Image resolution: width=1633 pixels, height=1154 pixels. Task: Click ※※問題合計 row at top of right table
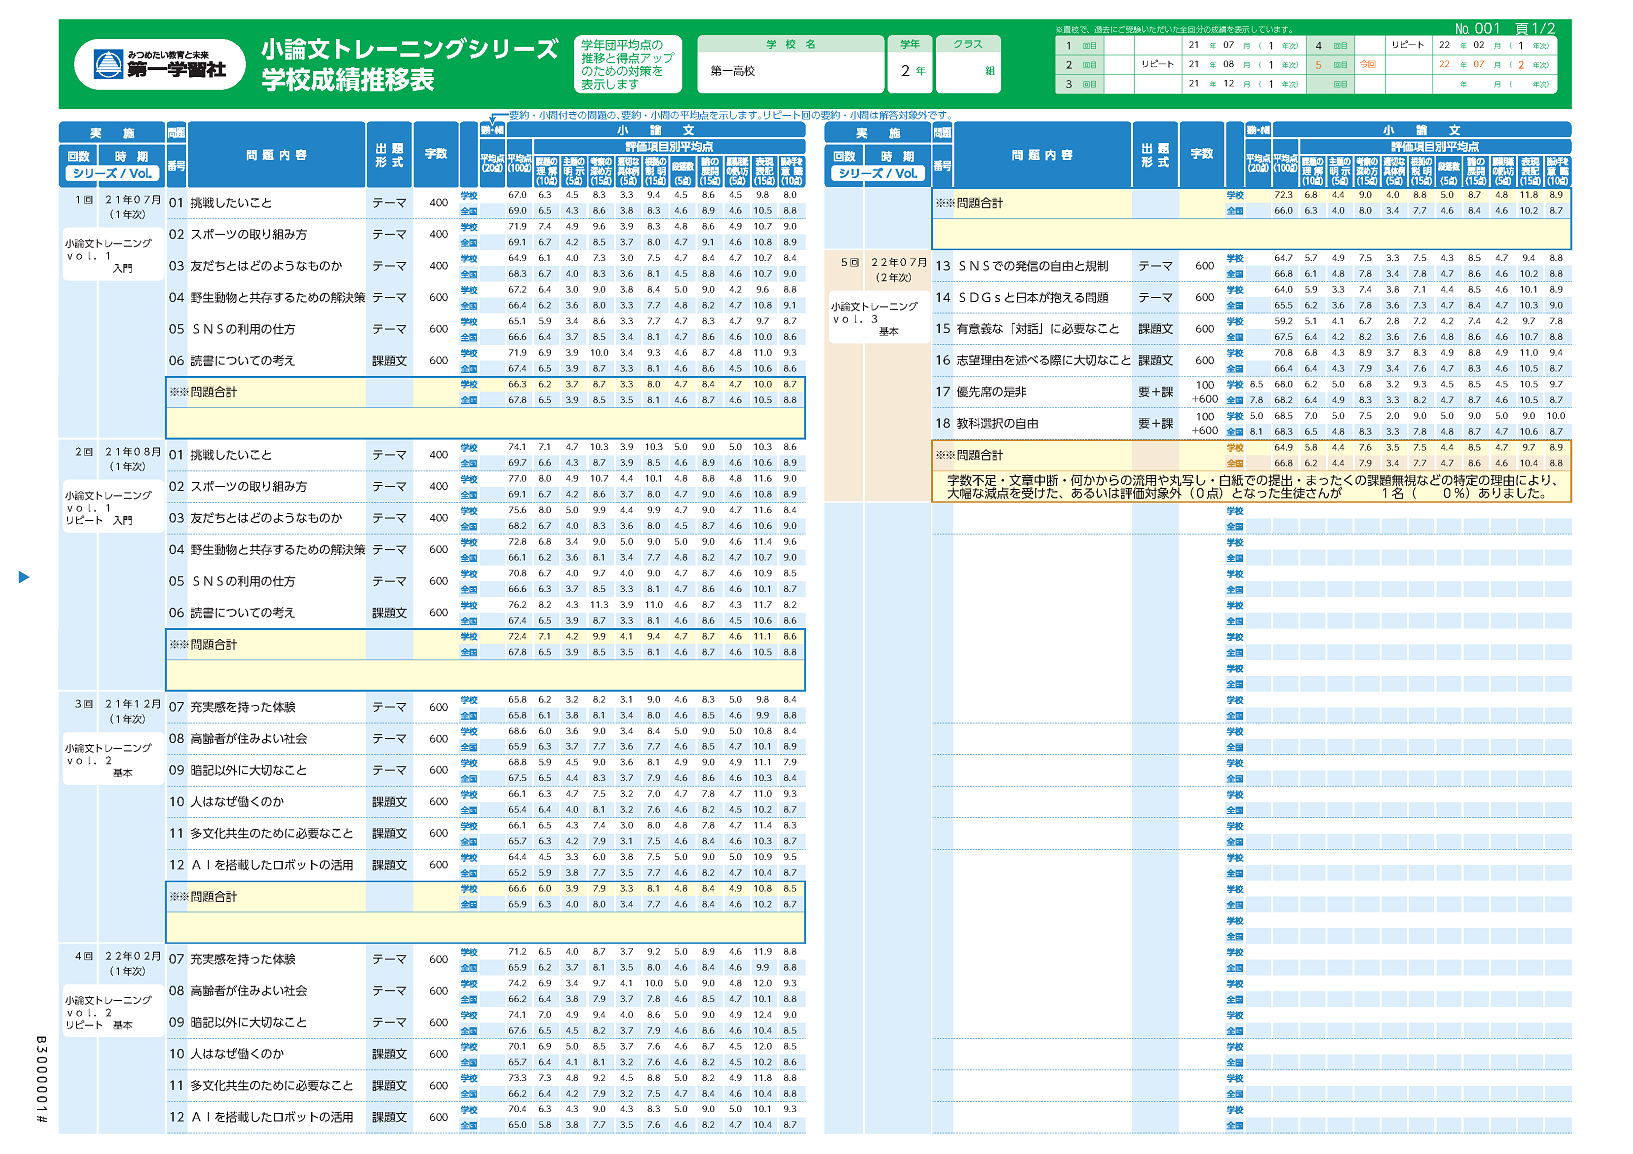point(1251,203)
